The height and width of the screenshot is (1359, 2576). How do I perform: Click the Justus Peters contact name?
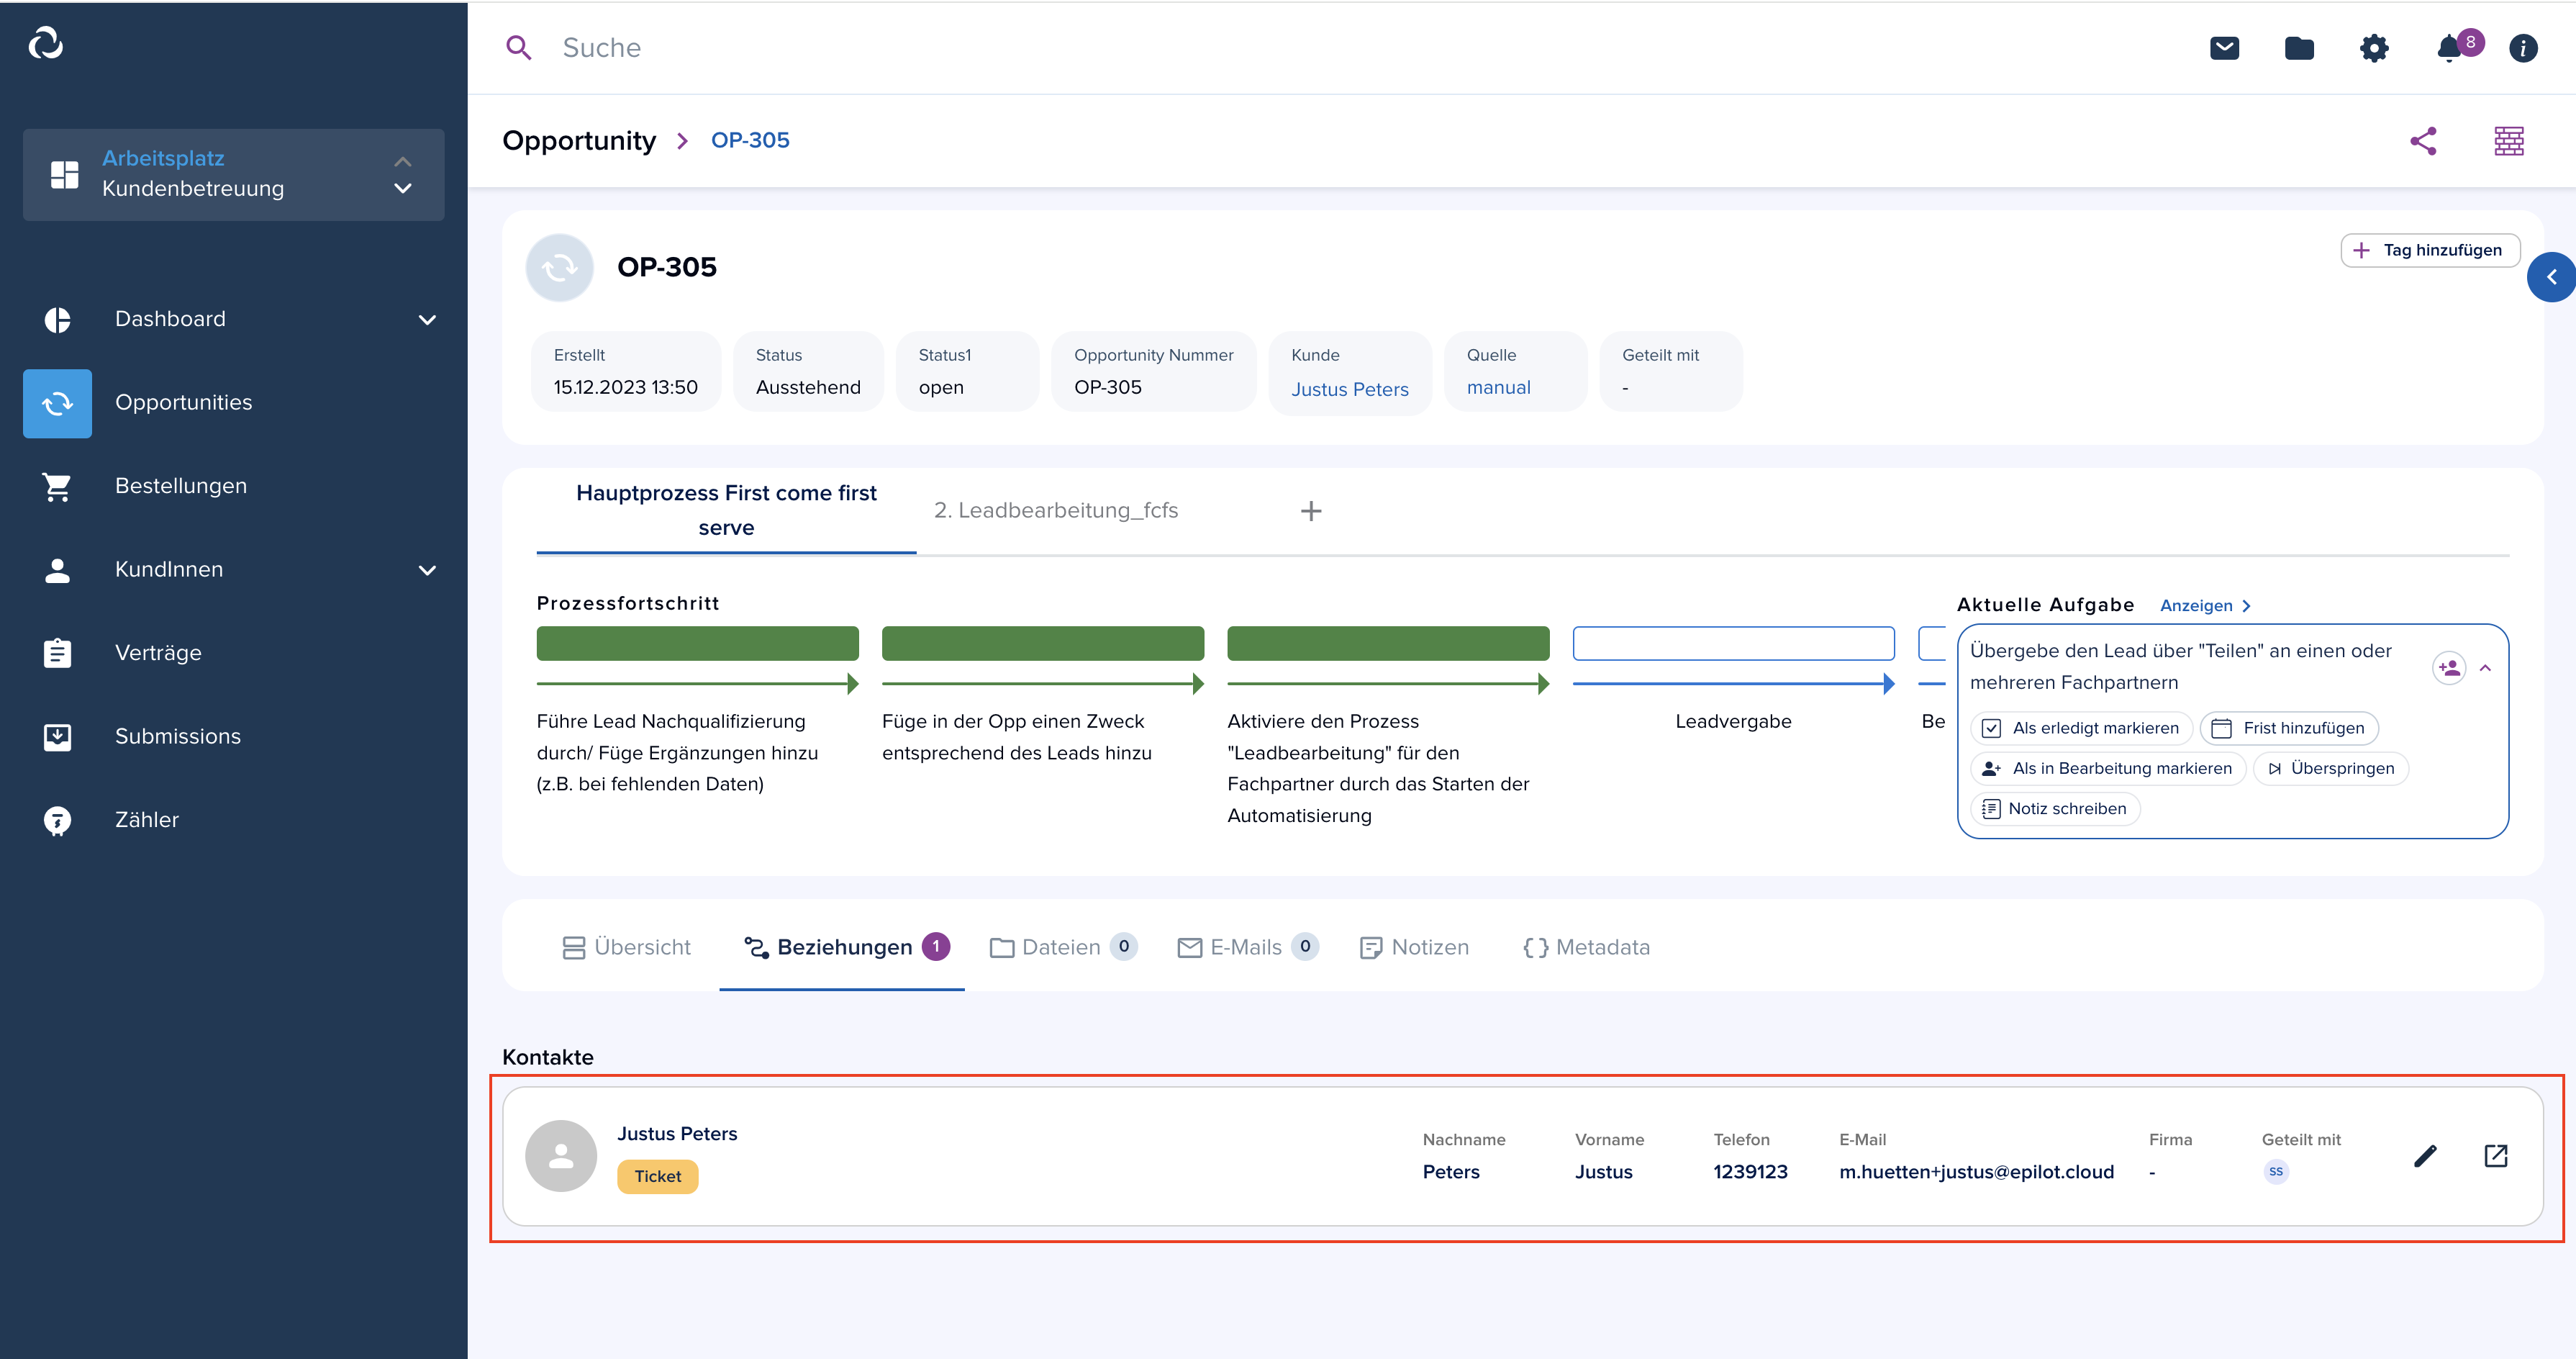tap(677, 1133)
